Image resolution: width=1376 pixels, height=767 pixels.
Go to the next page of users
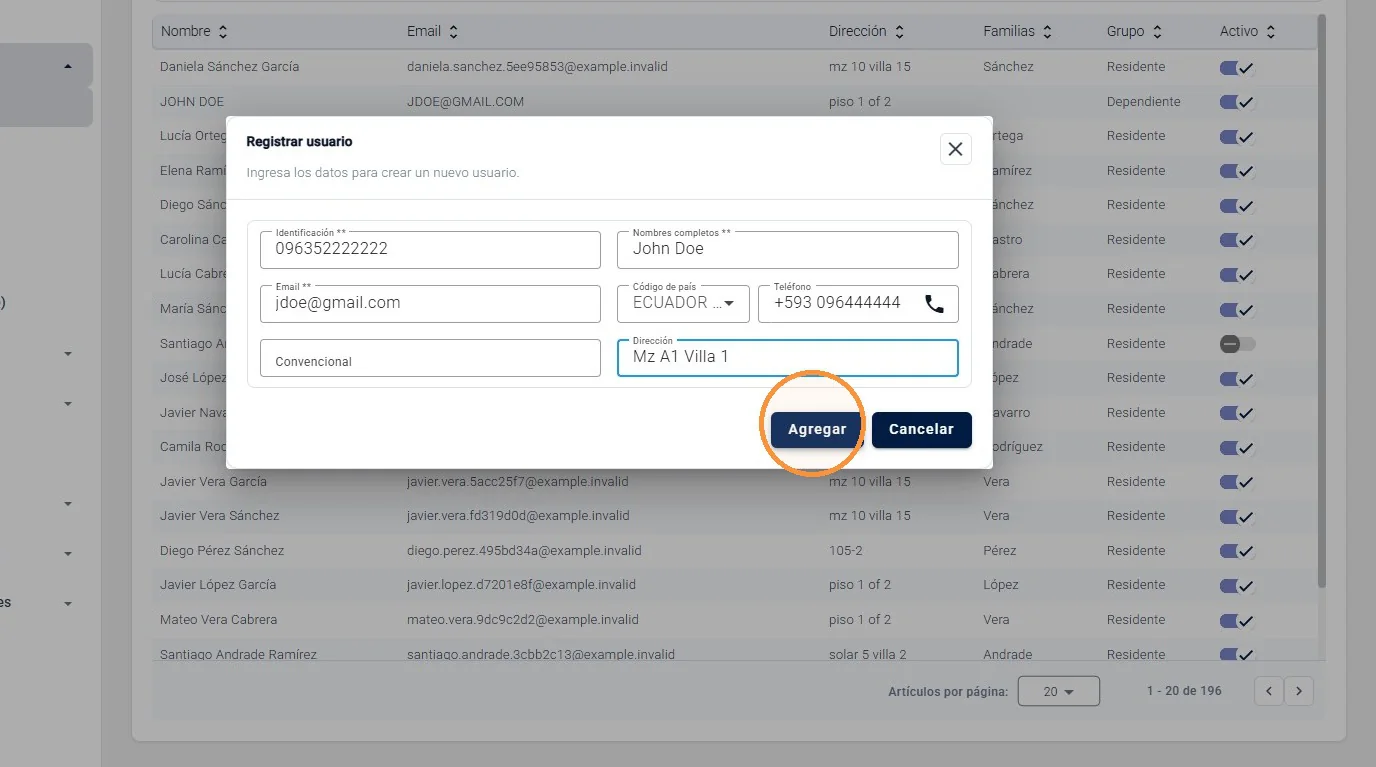pyautogui.click(x=1299, y=691)
